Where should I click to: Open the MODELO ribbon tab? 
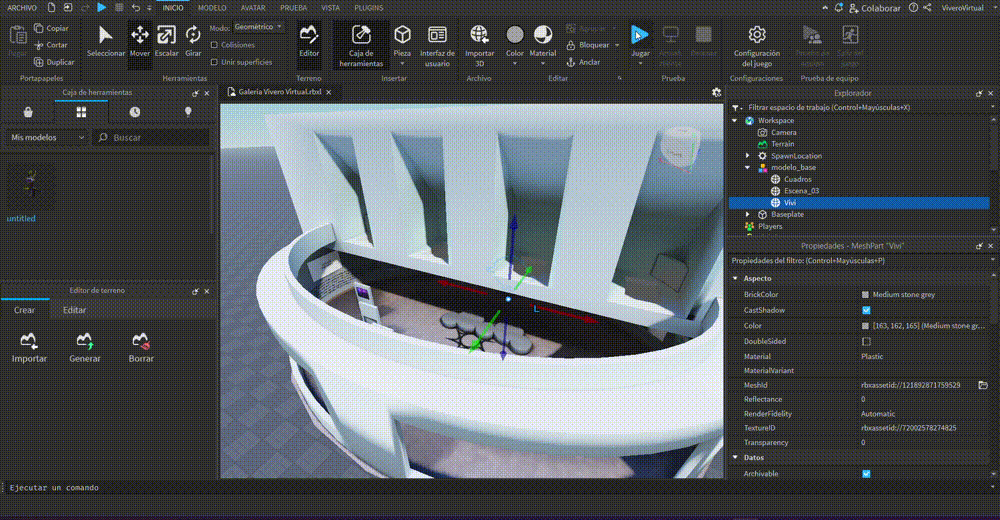[212, 7]
